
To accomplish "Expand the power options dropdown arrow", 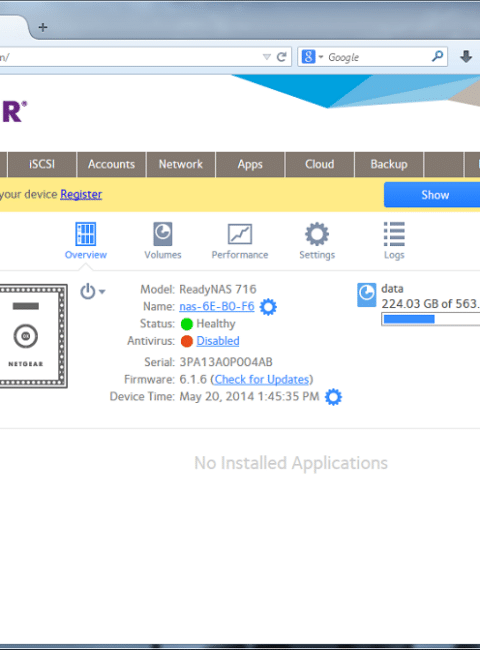I will point(102,292).
